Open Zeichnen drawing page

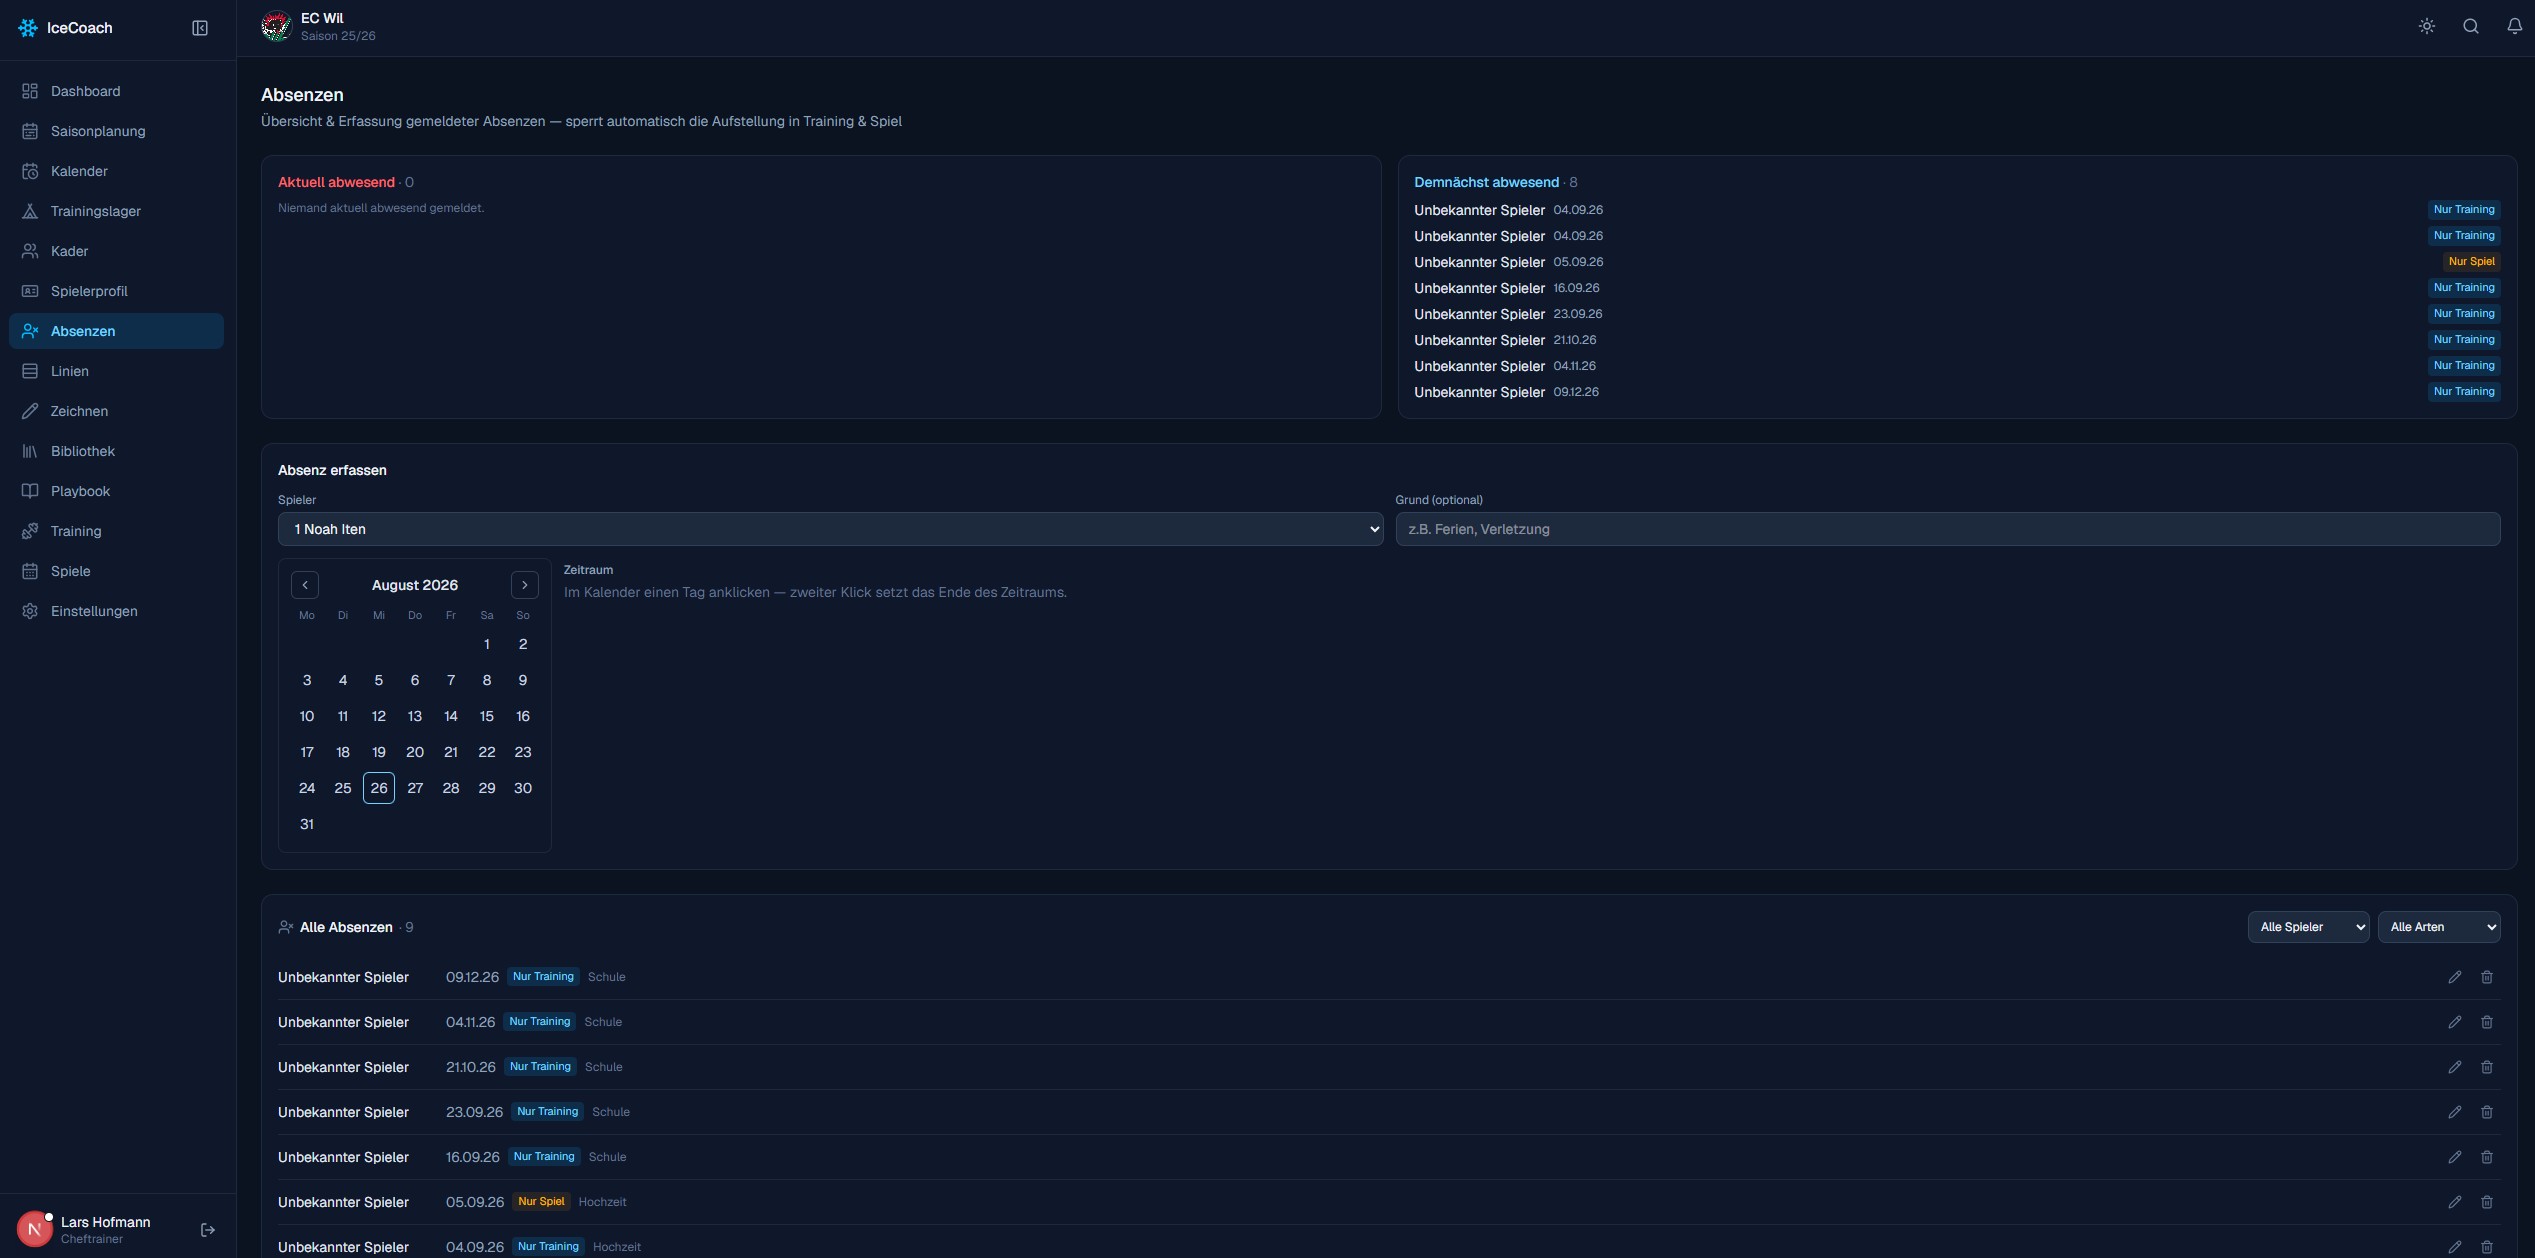pos(116,411)
